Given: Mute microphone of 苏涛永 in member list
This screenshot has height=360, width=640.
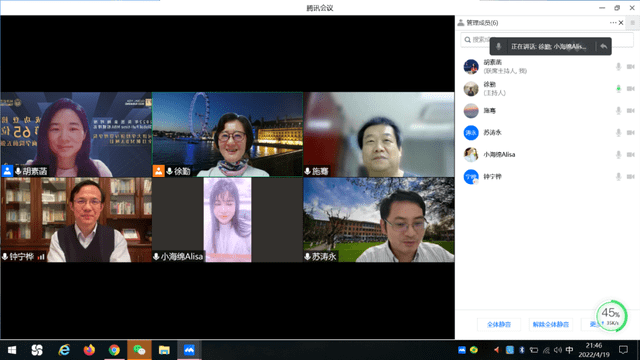Looking at the screenshot, I should [618, 133].
